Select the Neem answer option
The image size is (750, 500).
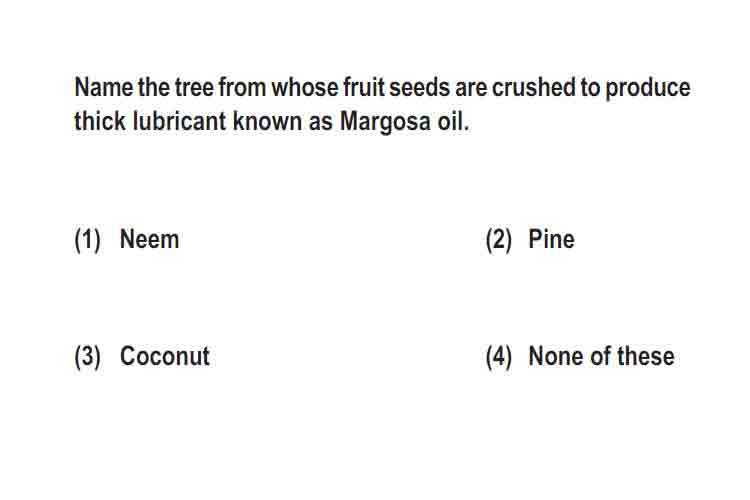pos(149,239)
